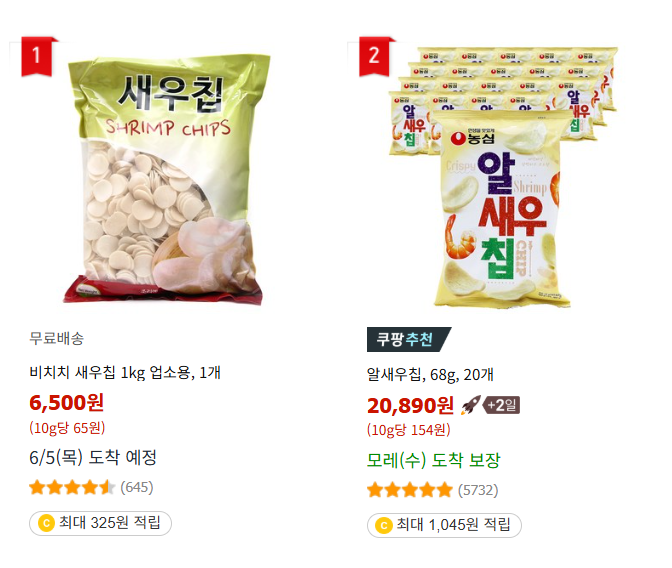Click the coin icon beside 최대 325원 적립
This screenshot has height=568, width=672.
coord(46,523)
